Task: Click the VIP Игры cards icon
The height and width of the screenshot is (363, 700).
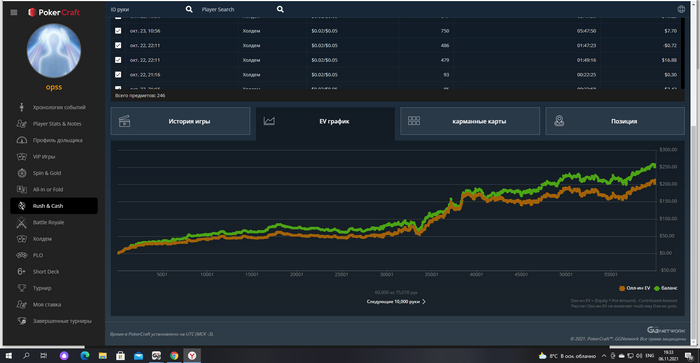Action: [x=21, y=157]
